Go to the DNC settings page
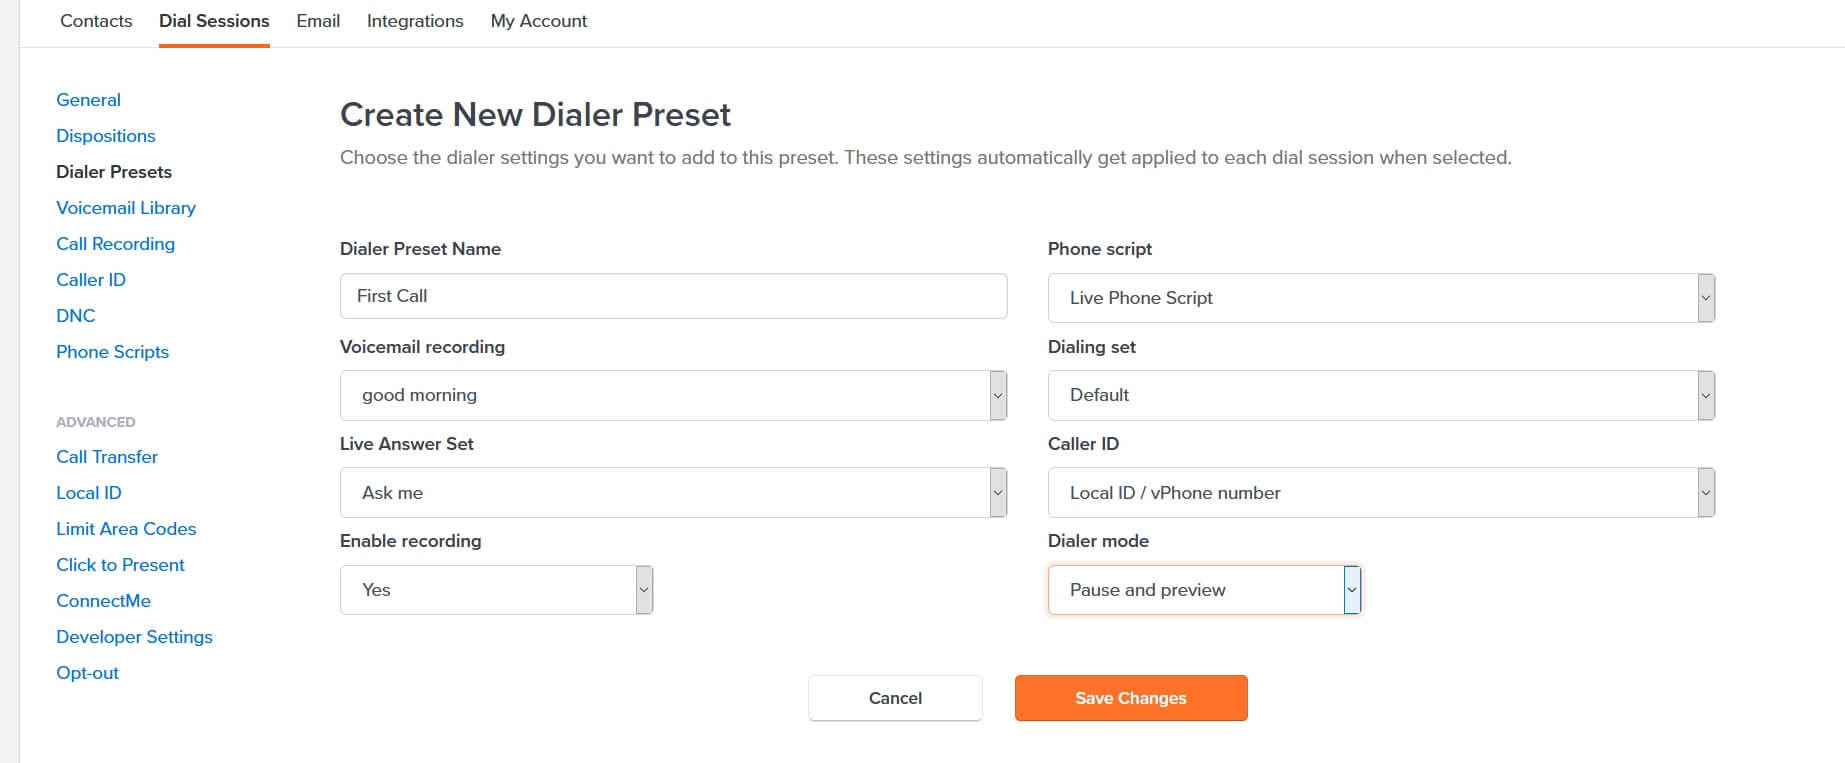Image resolution: width=1845 pixels, height=763 pixels. [76, 316]
